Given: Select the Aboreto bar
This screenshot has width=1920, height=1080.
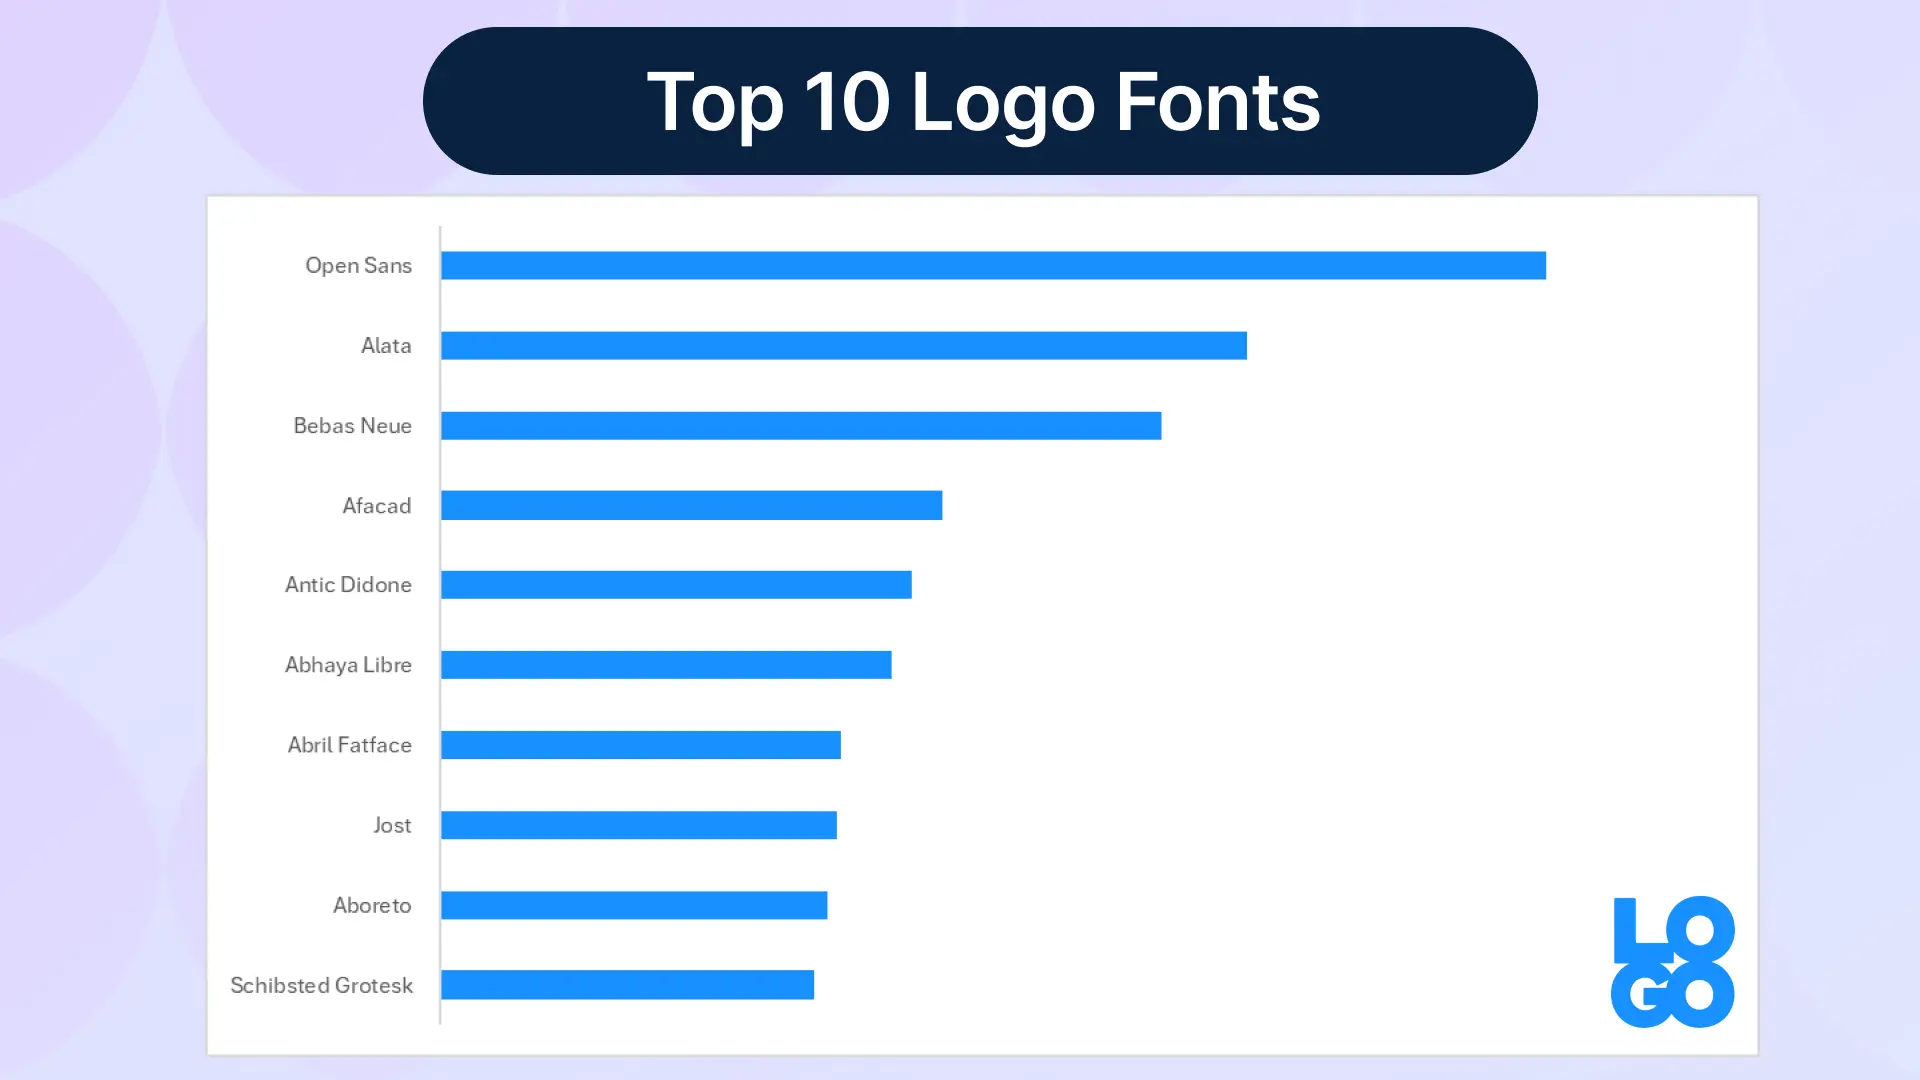Looking at the screenshot, I should 634,904.
